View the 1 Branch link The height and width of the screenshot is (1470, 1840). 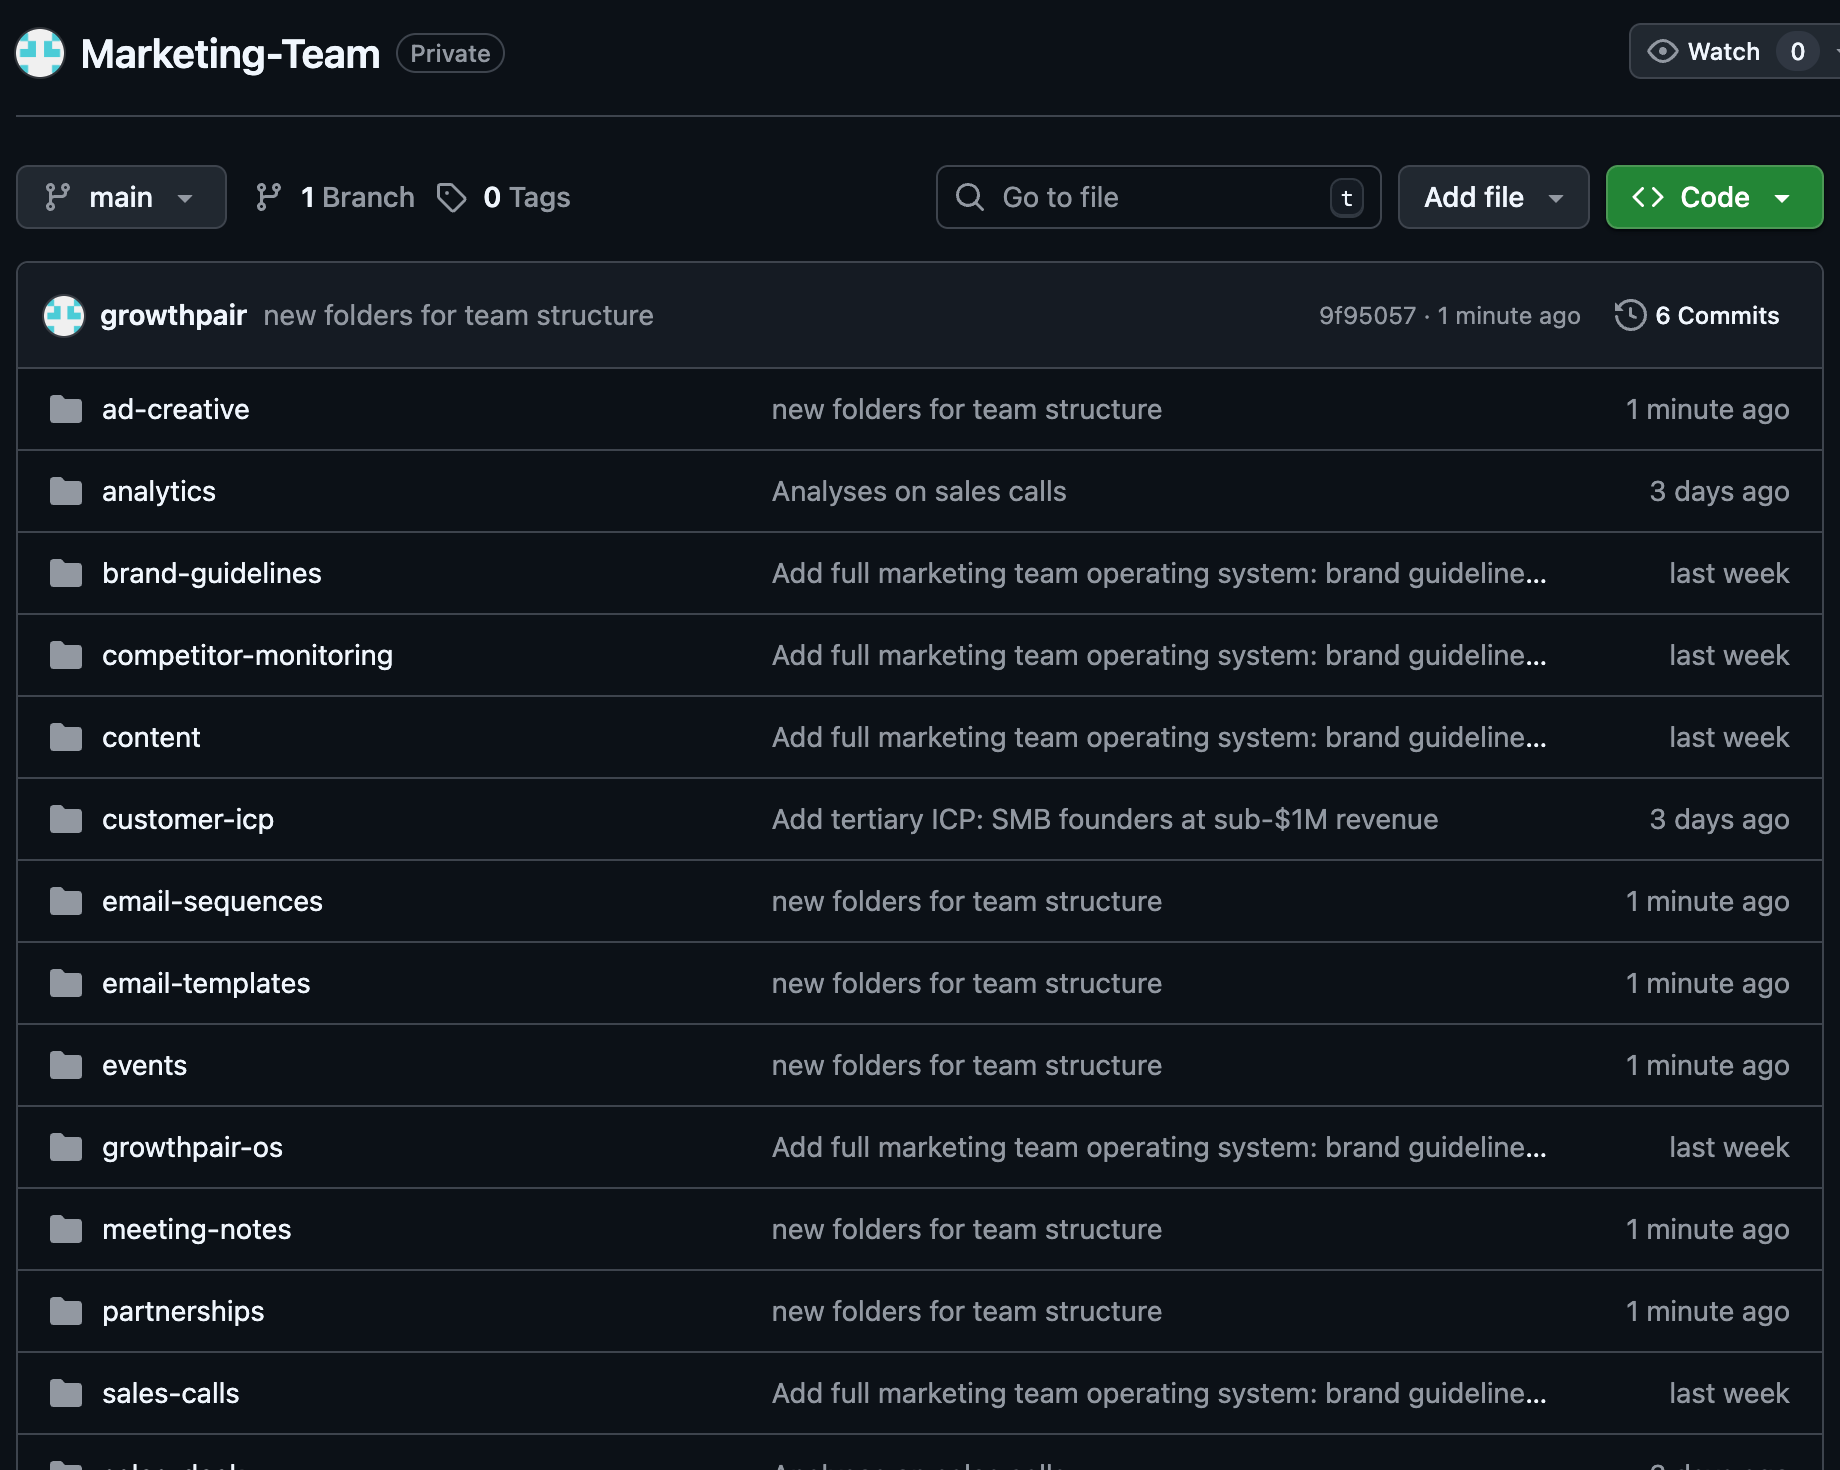pos(335,197)
